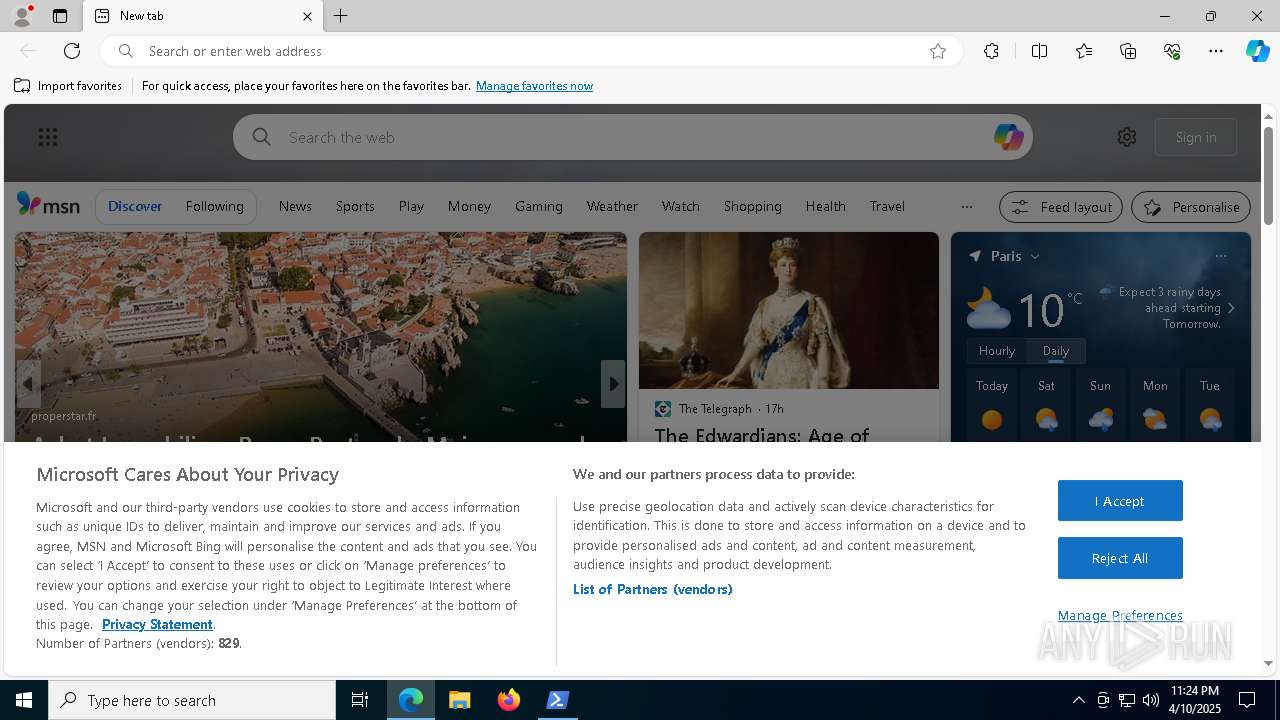Screen dimensions: 1280x720
Task: Click Personalise button
Action: 1191,207
